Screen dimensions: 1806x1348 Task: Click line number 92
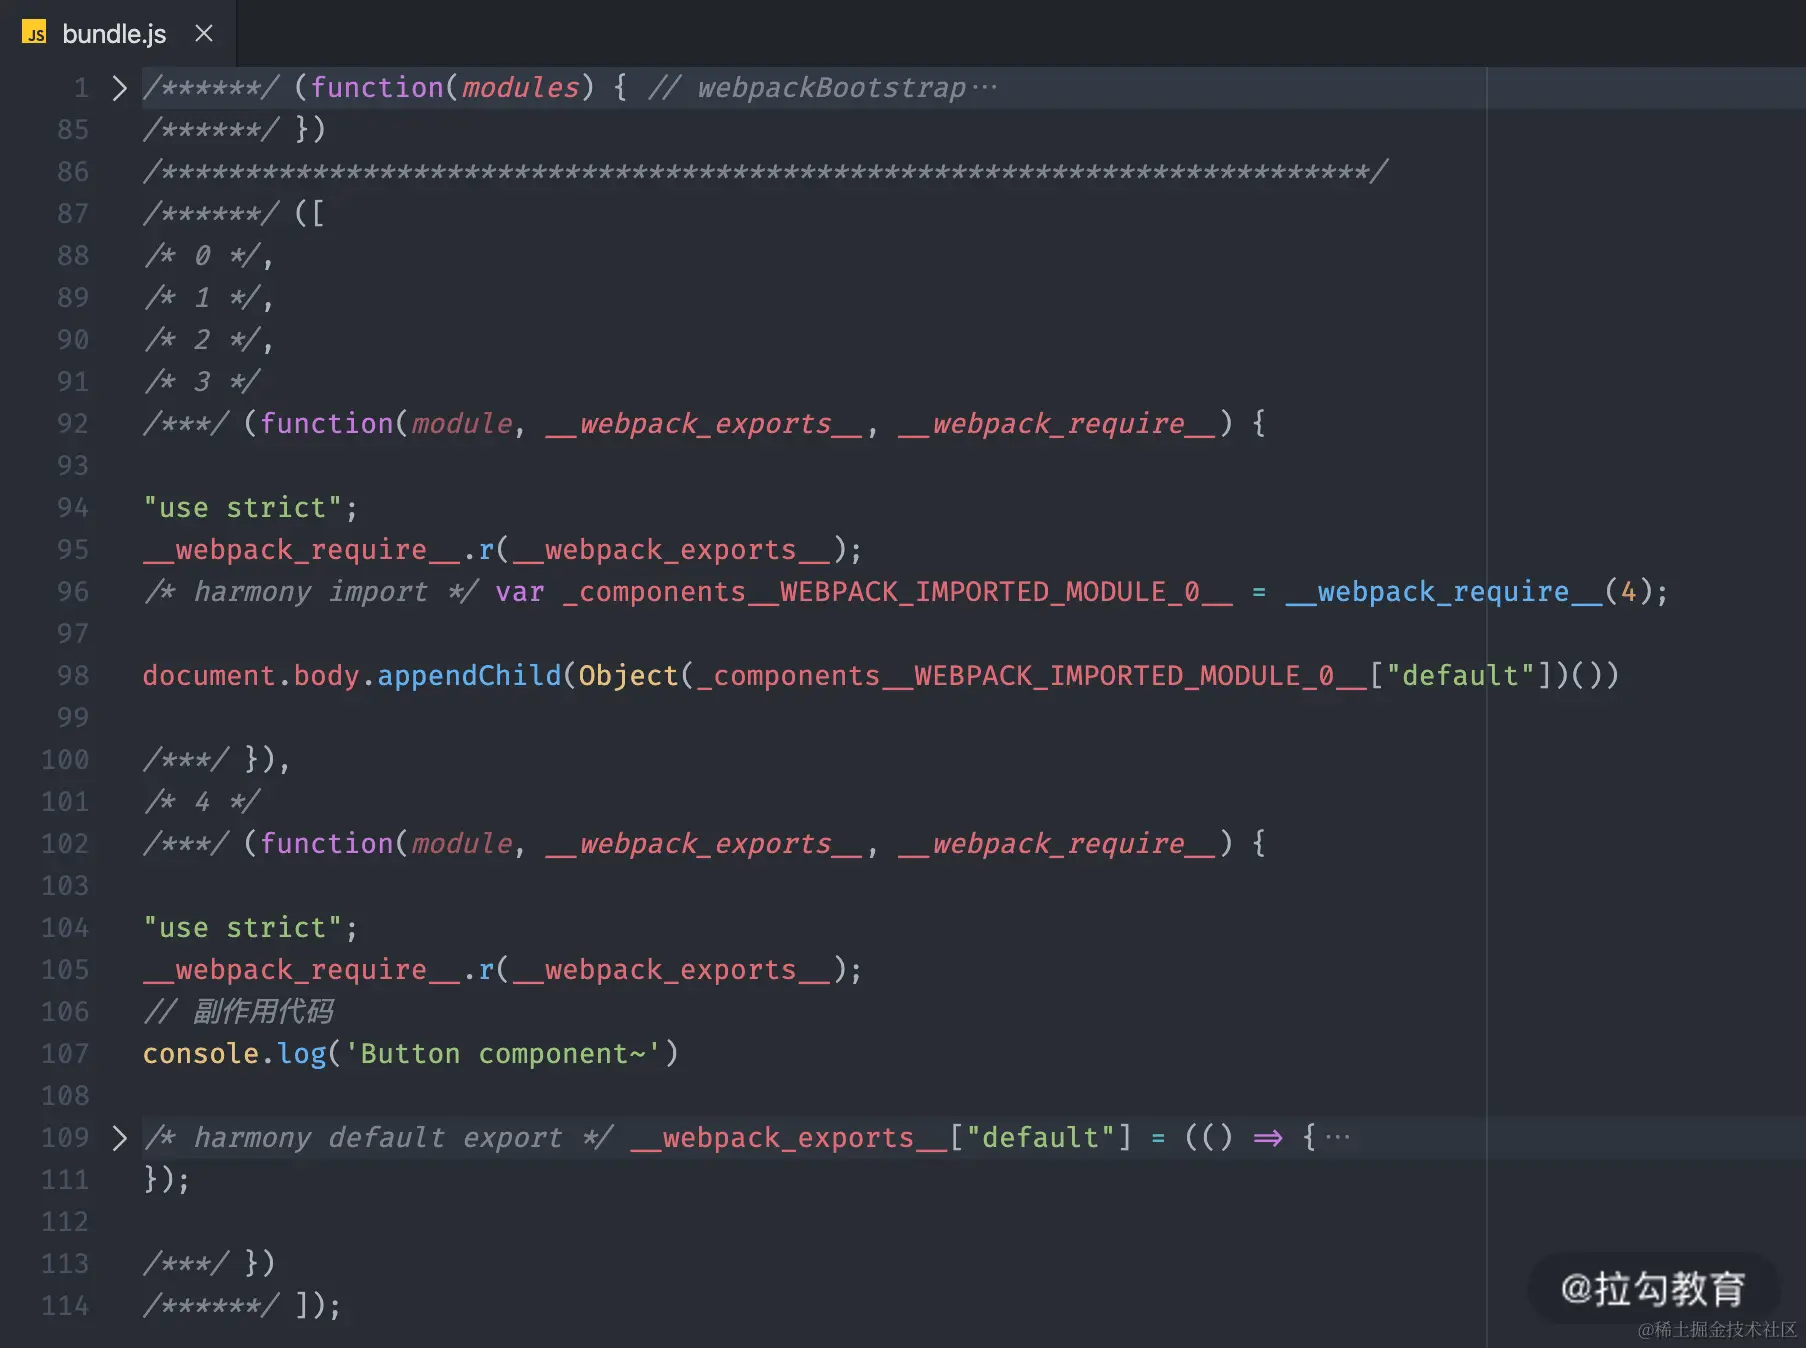(x=73, y=424)
